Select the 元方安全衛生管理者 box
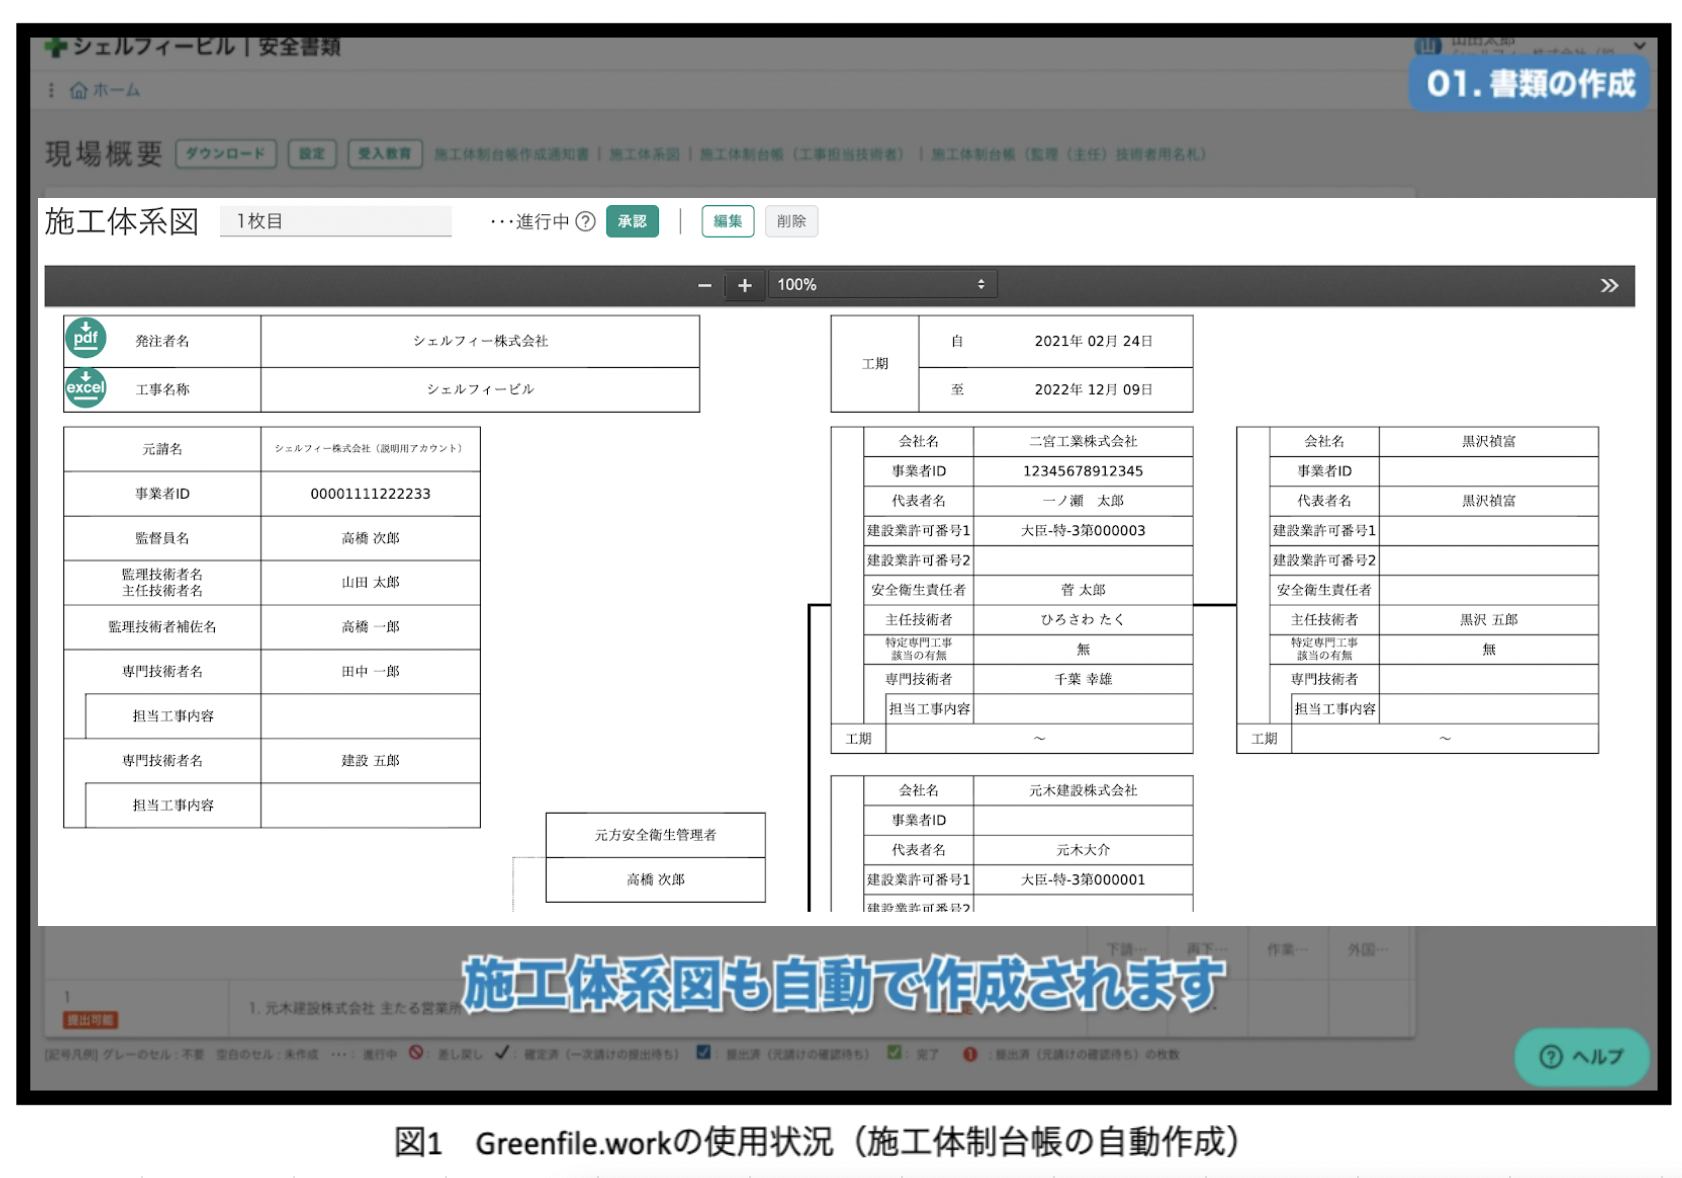1682x1178 pixels. (x=655, y=835)
